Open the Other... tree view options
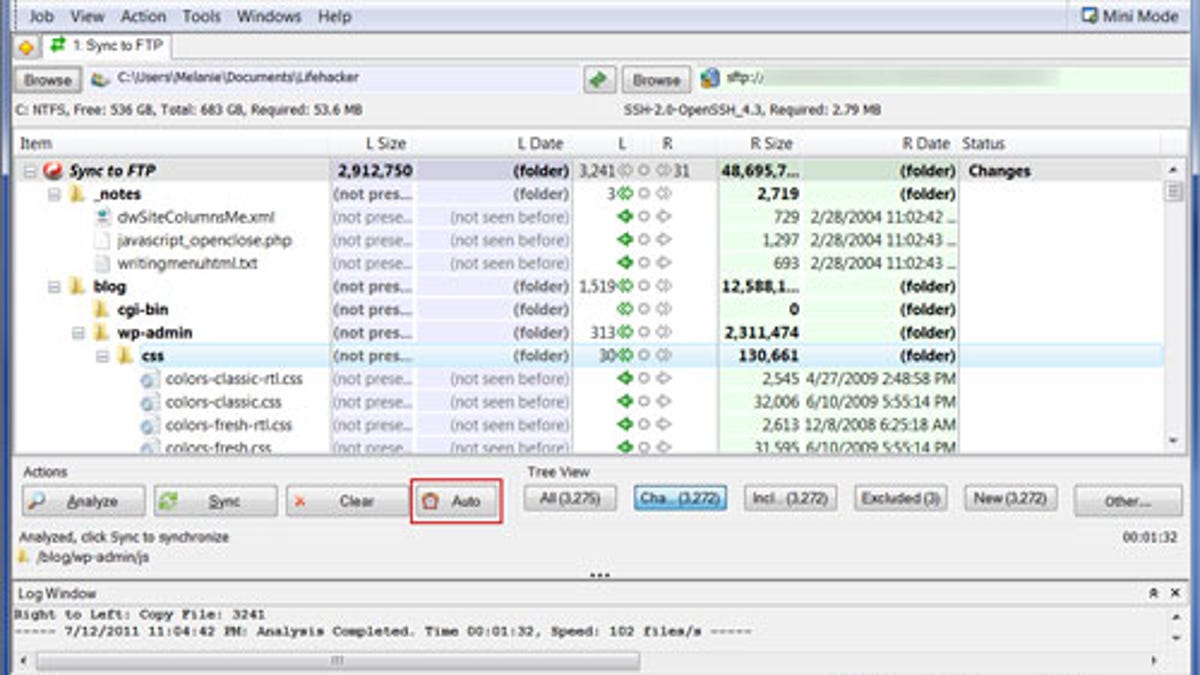Viewport: 1200px width, 675px height. (x=1127, y=501)
